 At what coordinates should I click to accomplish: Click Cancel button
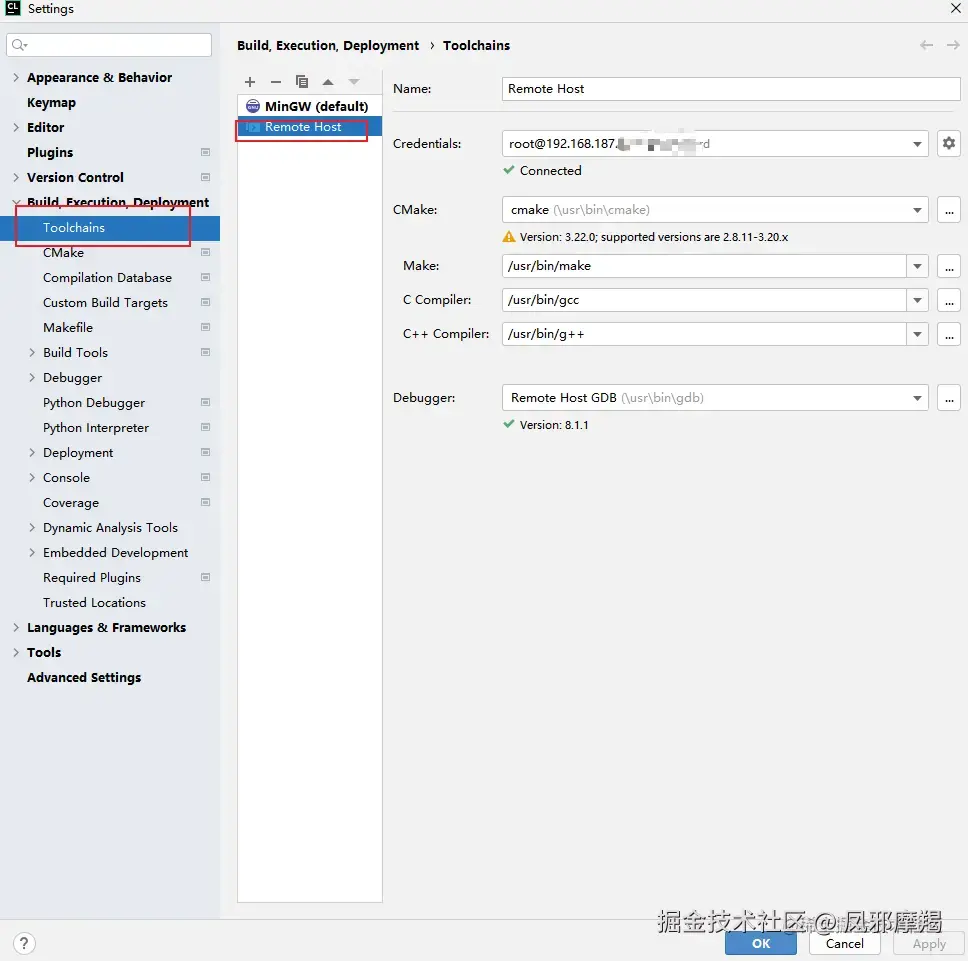845,944
